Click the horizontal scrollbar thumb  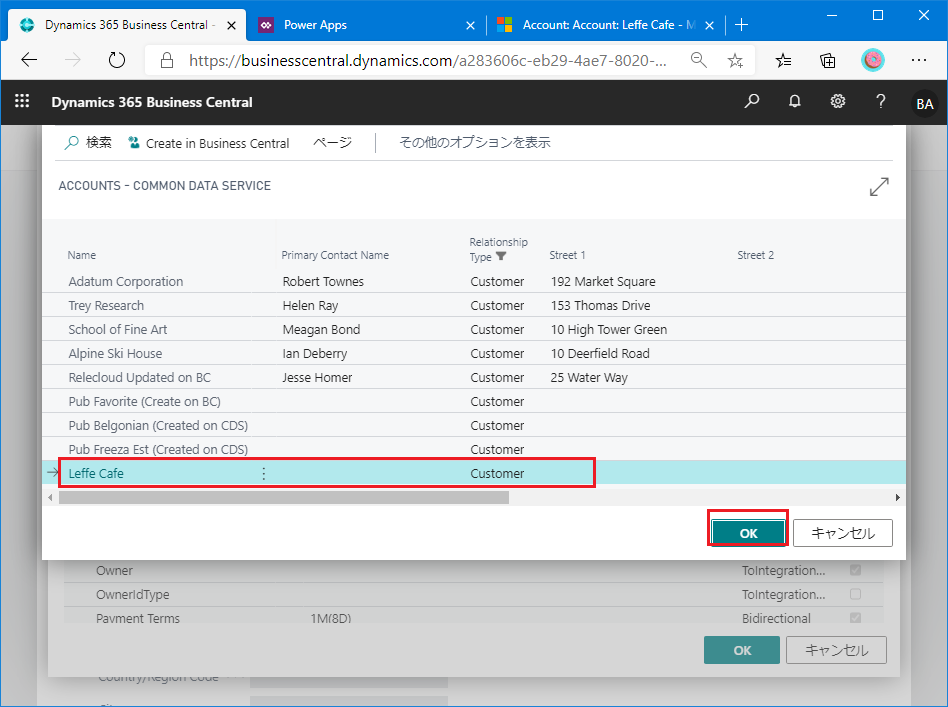pos(284,497)
